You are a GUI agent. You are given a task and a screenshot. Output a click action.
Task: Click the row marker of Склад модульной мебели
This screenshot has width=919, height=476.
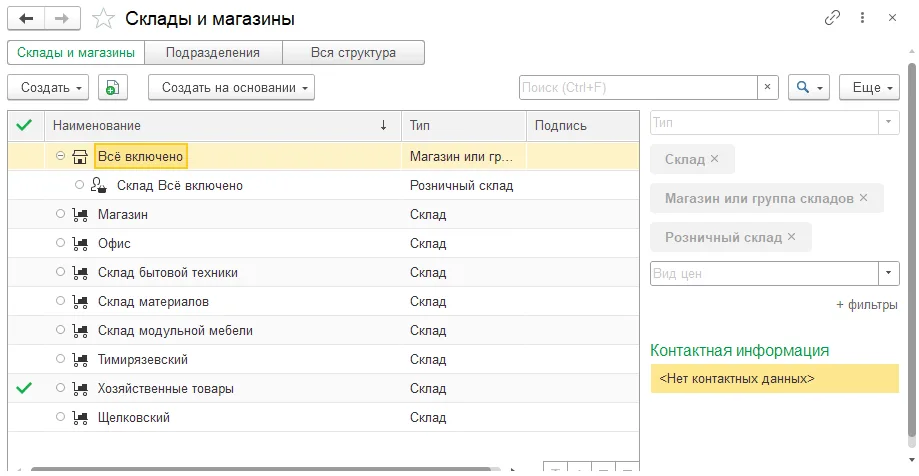60,330
